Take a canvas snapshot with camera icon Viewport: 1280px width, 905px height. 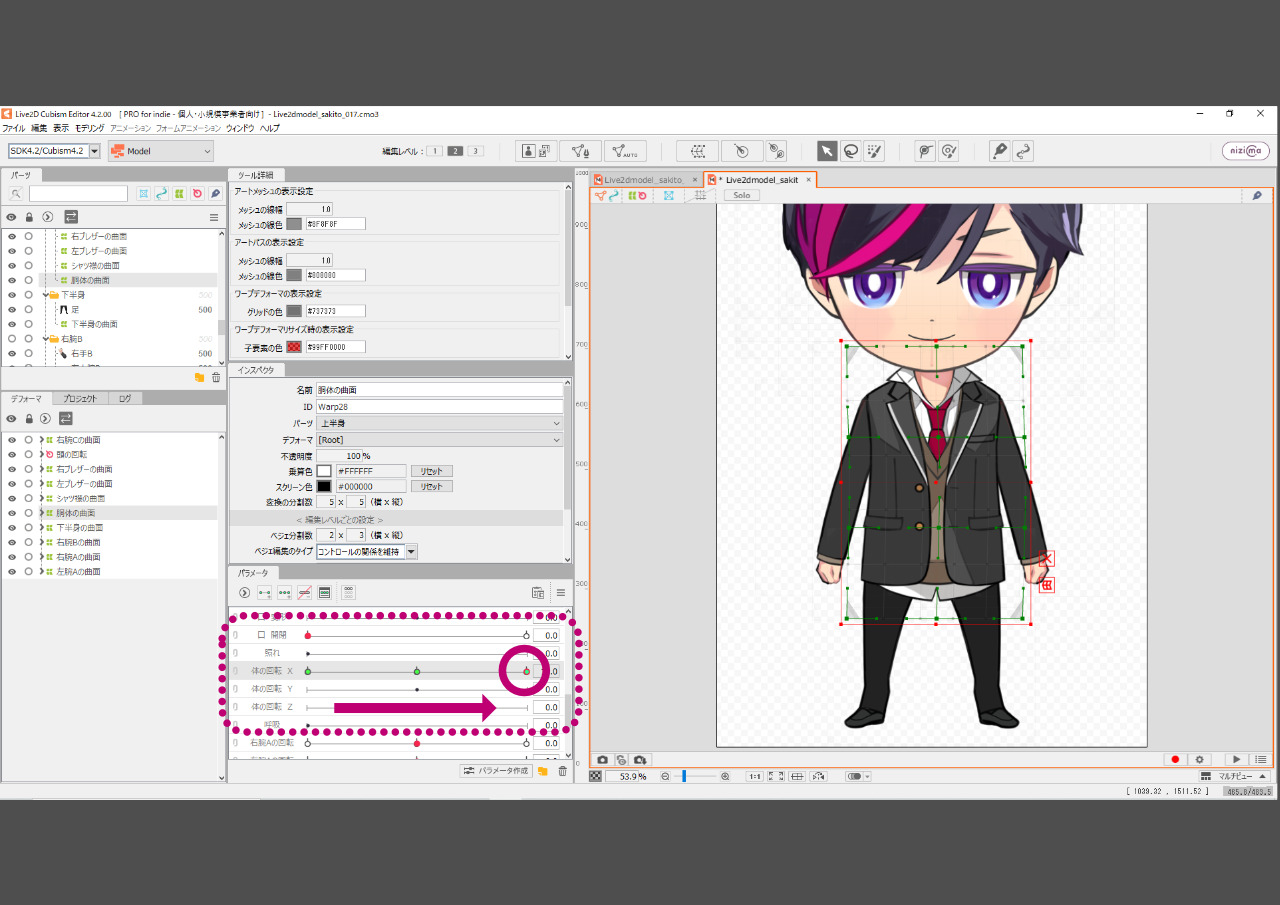pyautogui.click(x=602, y=760)
